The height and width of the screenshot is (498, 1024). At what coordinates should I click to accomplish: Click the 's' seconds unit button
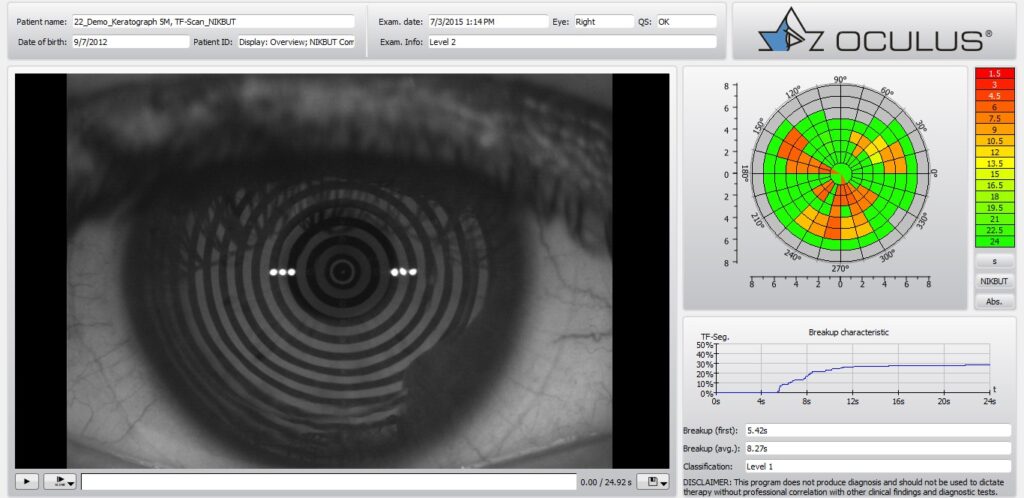coord(993,261)
